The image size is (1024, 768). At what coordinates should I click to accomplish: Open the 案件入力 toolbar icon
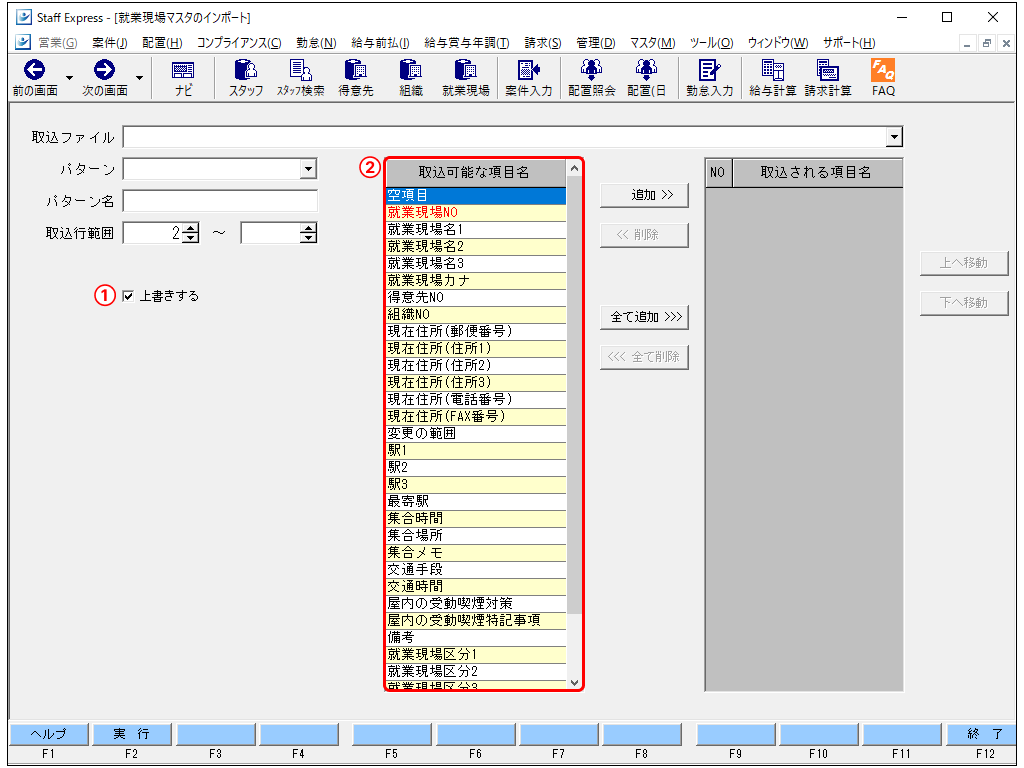click(528, 71)
